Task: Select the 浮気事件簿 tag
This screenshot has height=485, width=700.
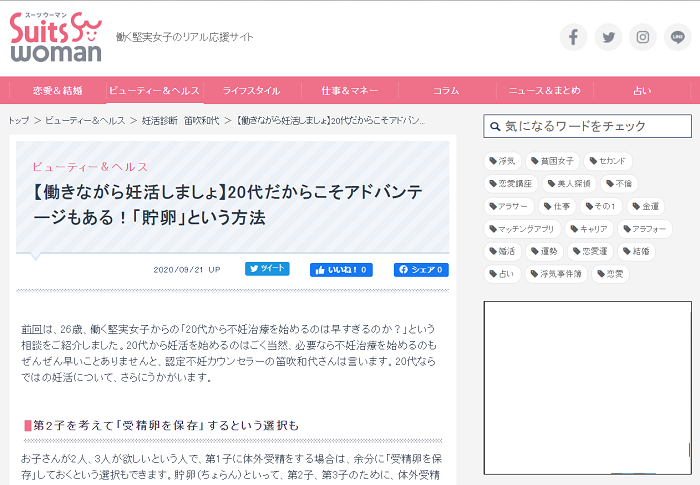Action: 557,273
